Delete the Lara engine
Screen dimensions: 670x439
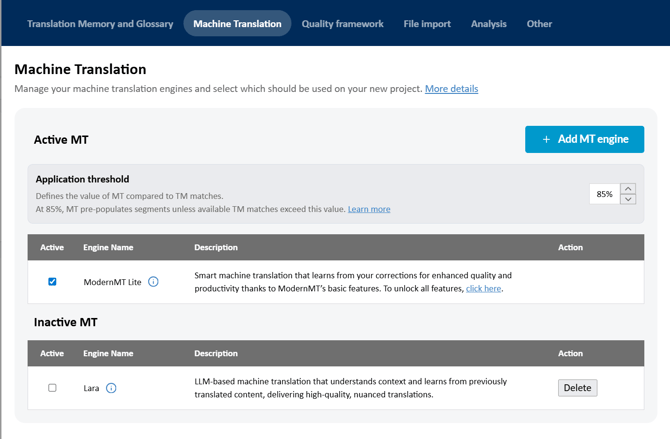pos(577,388)
